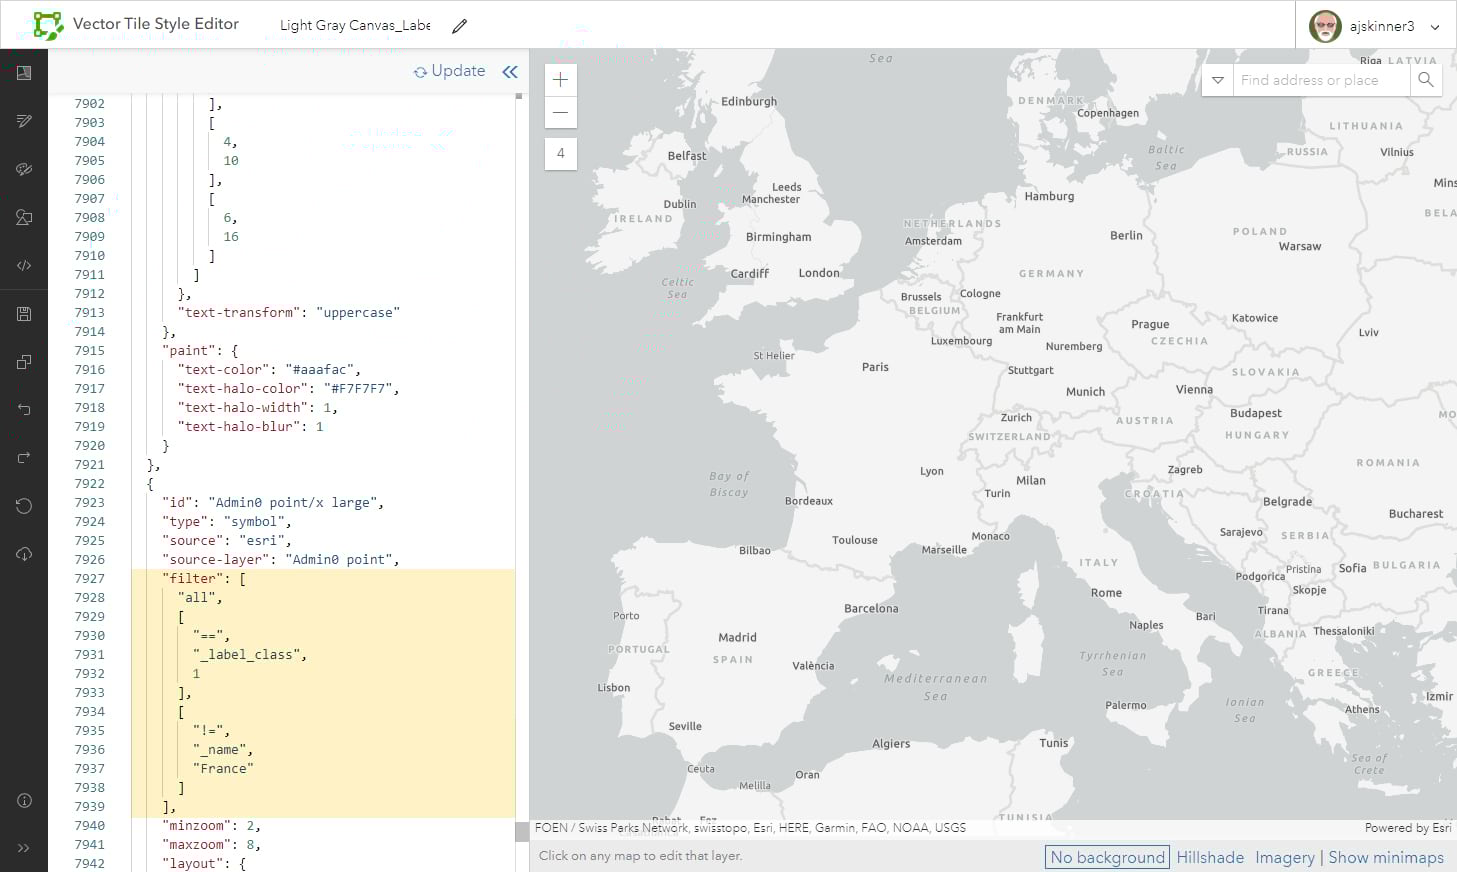Click the zoom level 4 indicator
This screenshot has height=872, width=1457.
click(x=560, y=153)
